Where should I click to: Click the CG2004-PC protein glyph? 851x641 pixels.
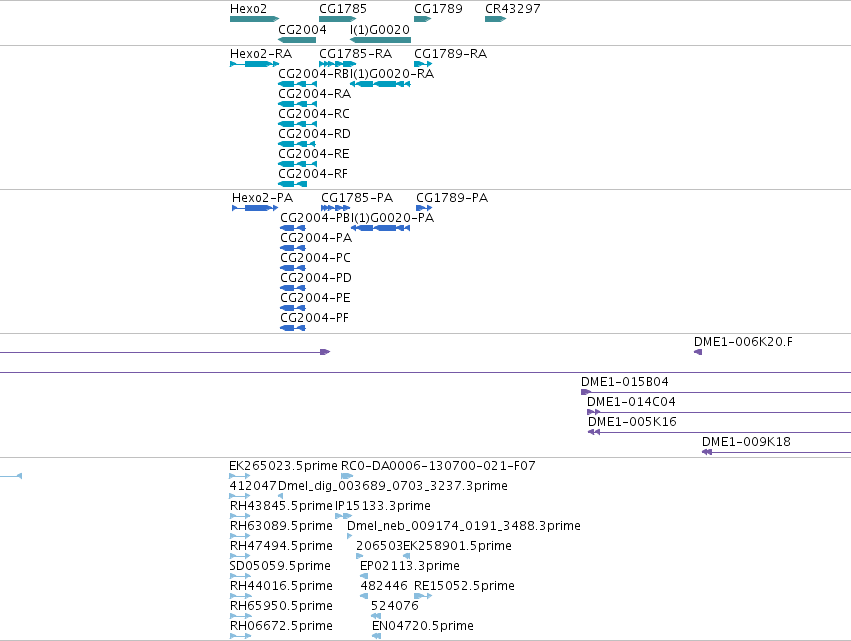click(293, 268)
